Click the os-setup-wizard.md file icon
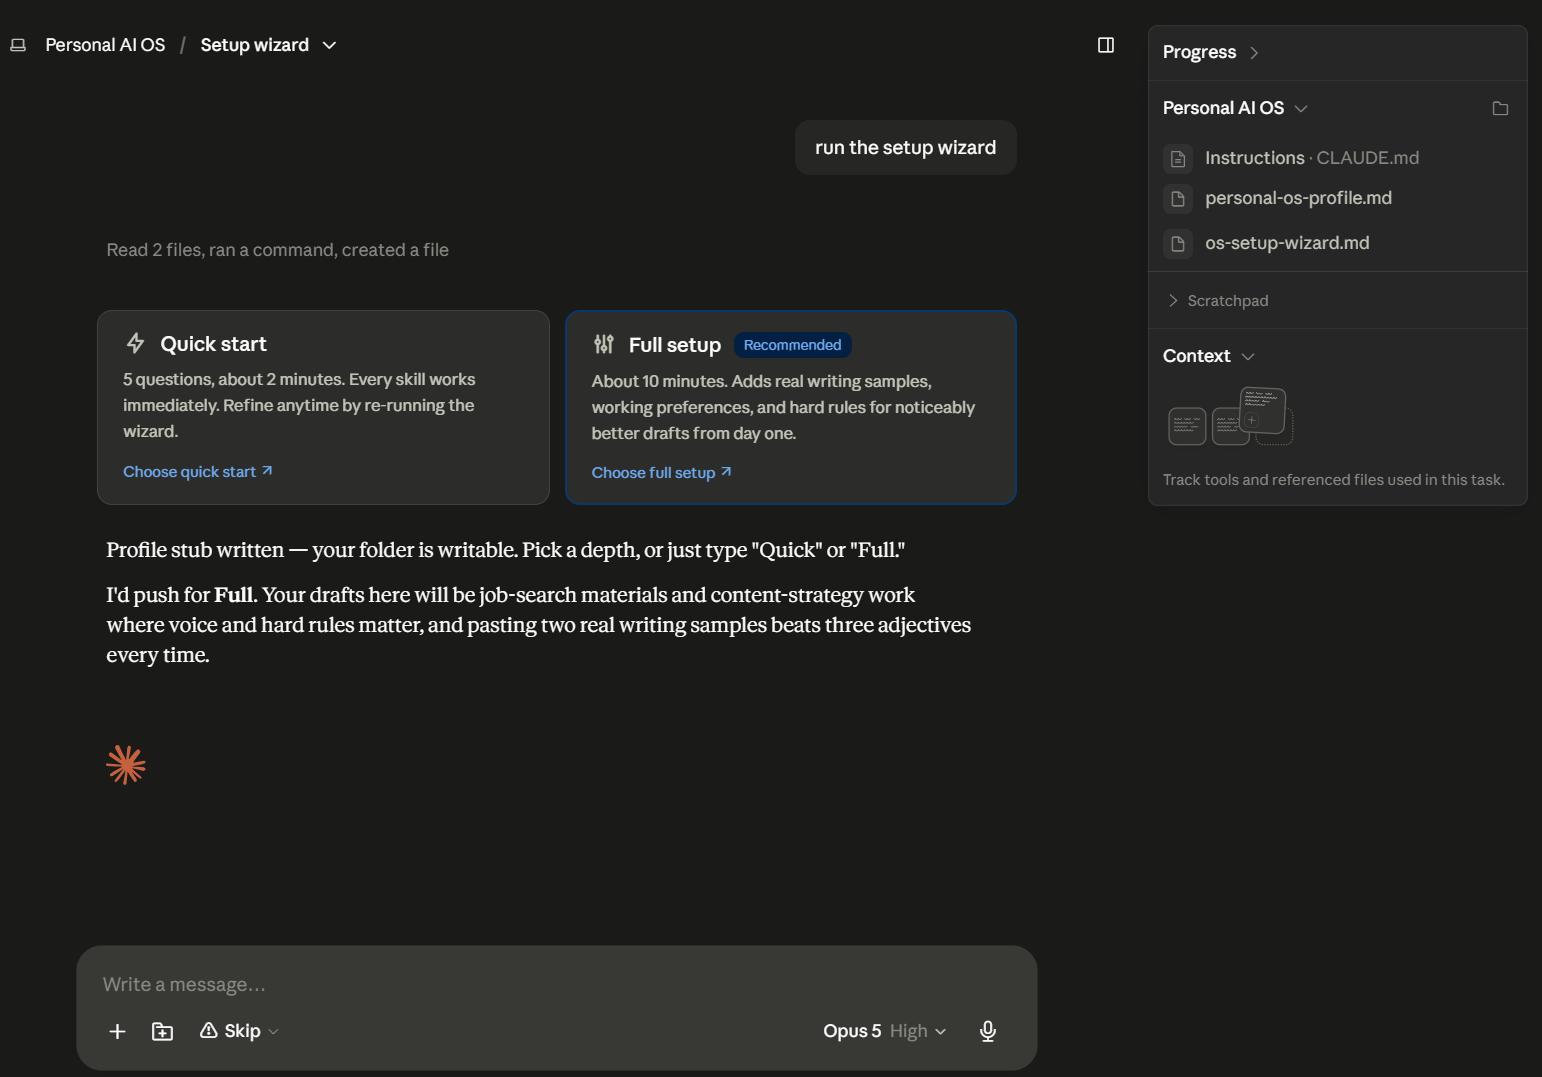 [x=1178, y=243]
